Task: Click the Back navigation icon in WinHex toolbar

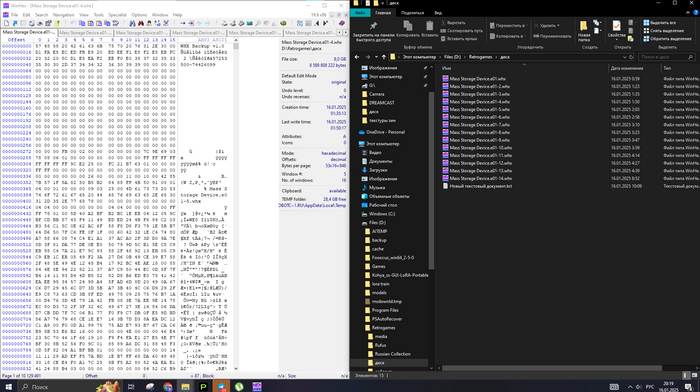Action: coord(199,23)
